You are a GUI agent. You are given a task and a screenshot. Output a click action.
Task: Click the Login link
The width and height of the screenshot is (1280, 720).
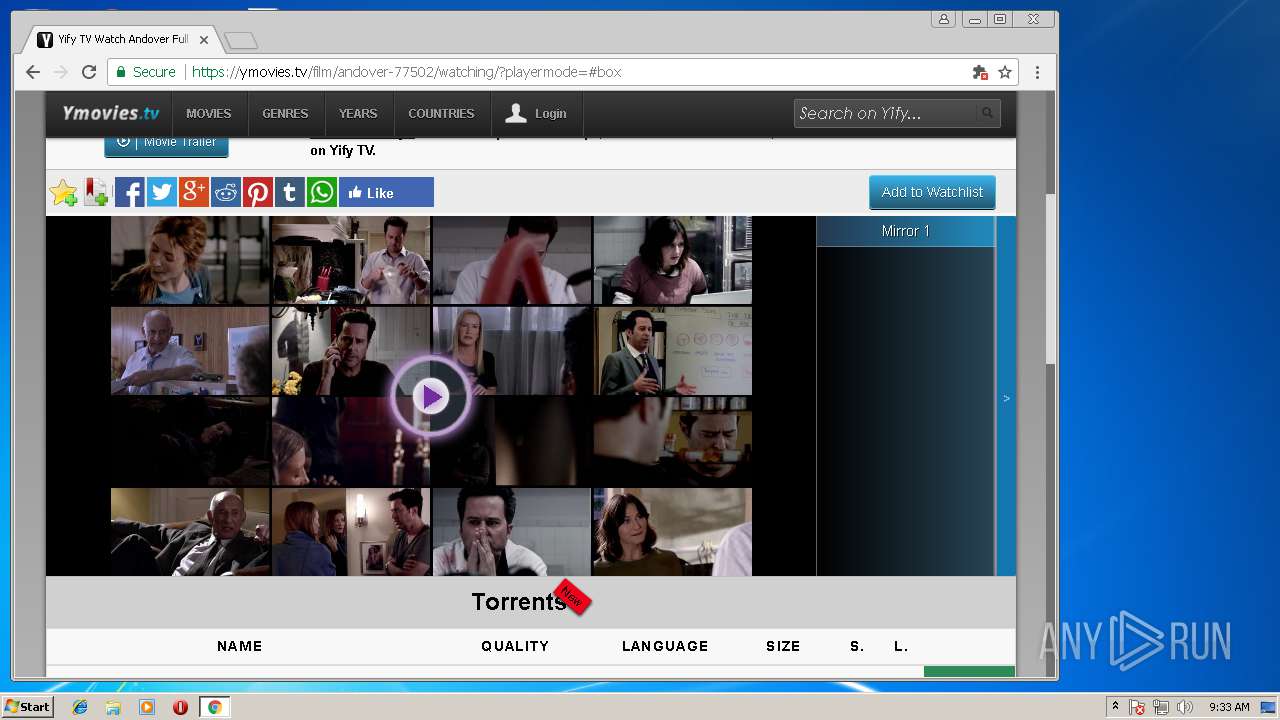[x=536, y=114]
